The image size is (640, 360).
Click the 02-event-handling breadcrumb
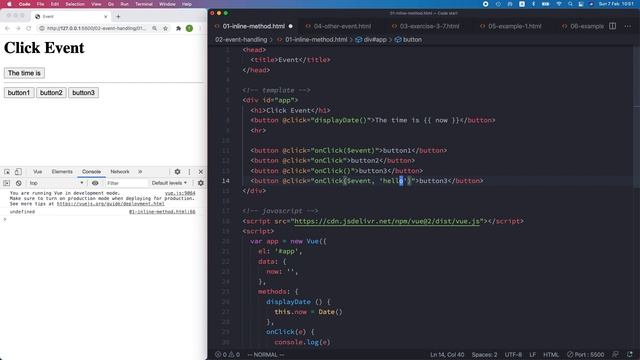pos(241,40)
